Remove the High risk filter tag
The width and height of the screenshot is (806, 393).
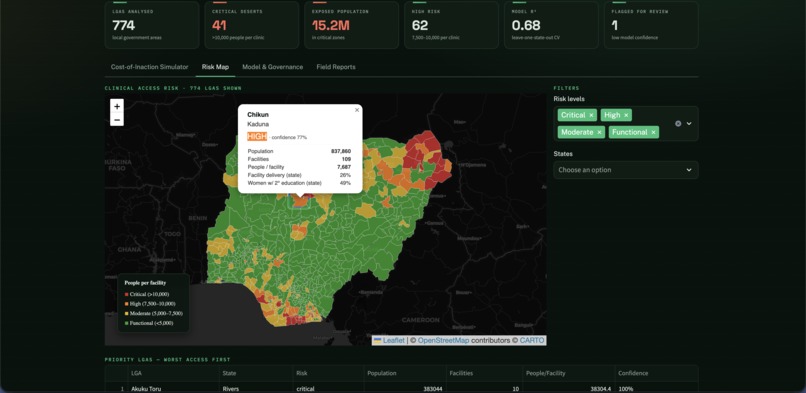(x=626, y=115)
